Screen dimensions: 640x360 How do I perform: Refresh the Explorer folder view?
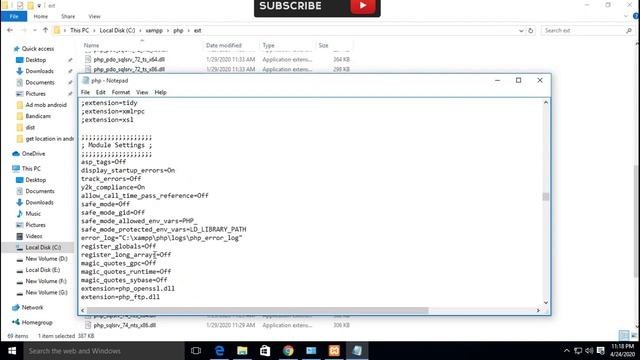click(x=531, y=31)
